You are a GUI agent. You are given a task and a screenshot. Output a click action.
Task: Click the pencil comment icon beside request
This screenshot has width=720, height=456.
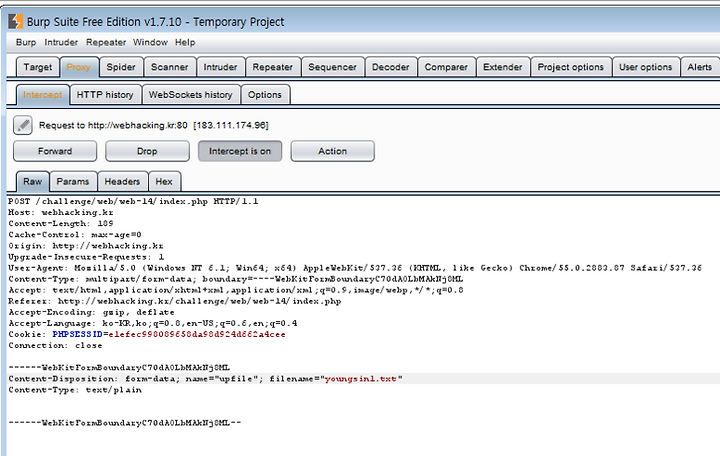coord(22,125)
